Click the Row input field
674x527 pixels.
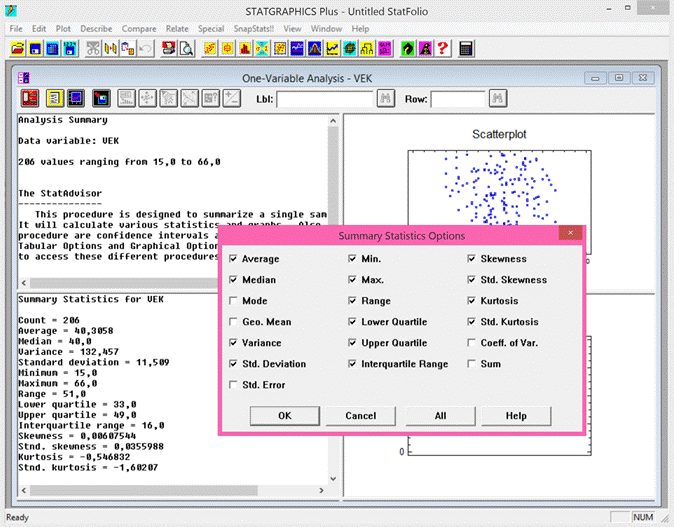point(458,99)
